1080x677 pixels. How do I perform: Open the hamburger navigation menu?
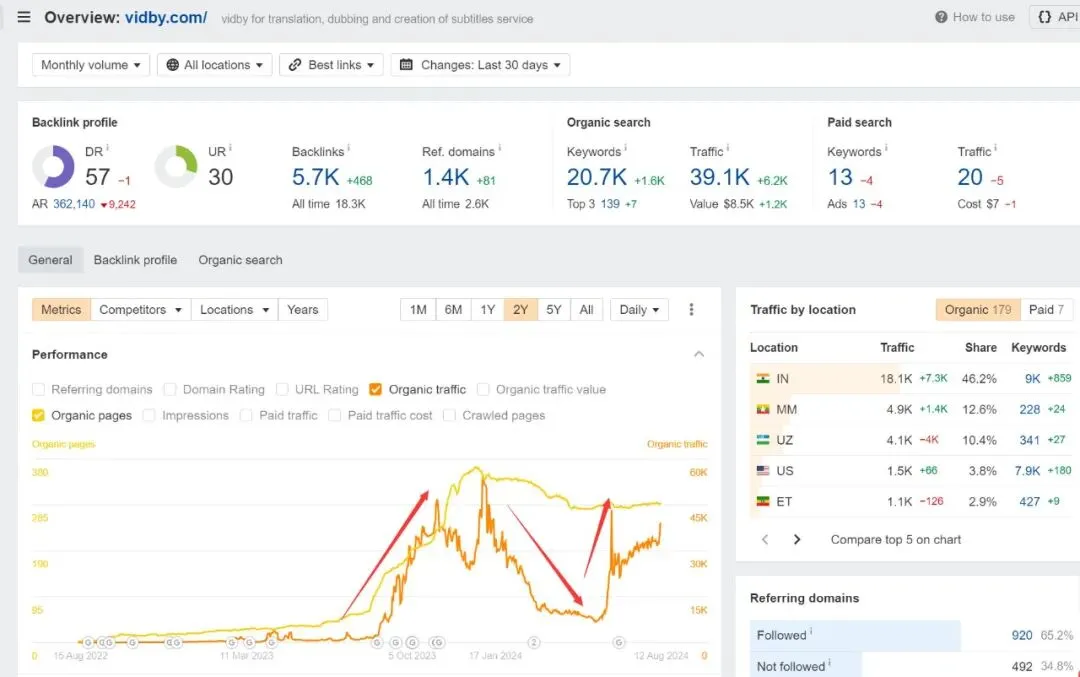click(x=24, y=17)
